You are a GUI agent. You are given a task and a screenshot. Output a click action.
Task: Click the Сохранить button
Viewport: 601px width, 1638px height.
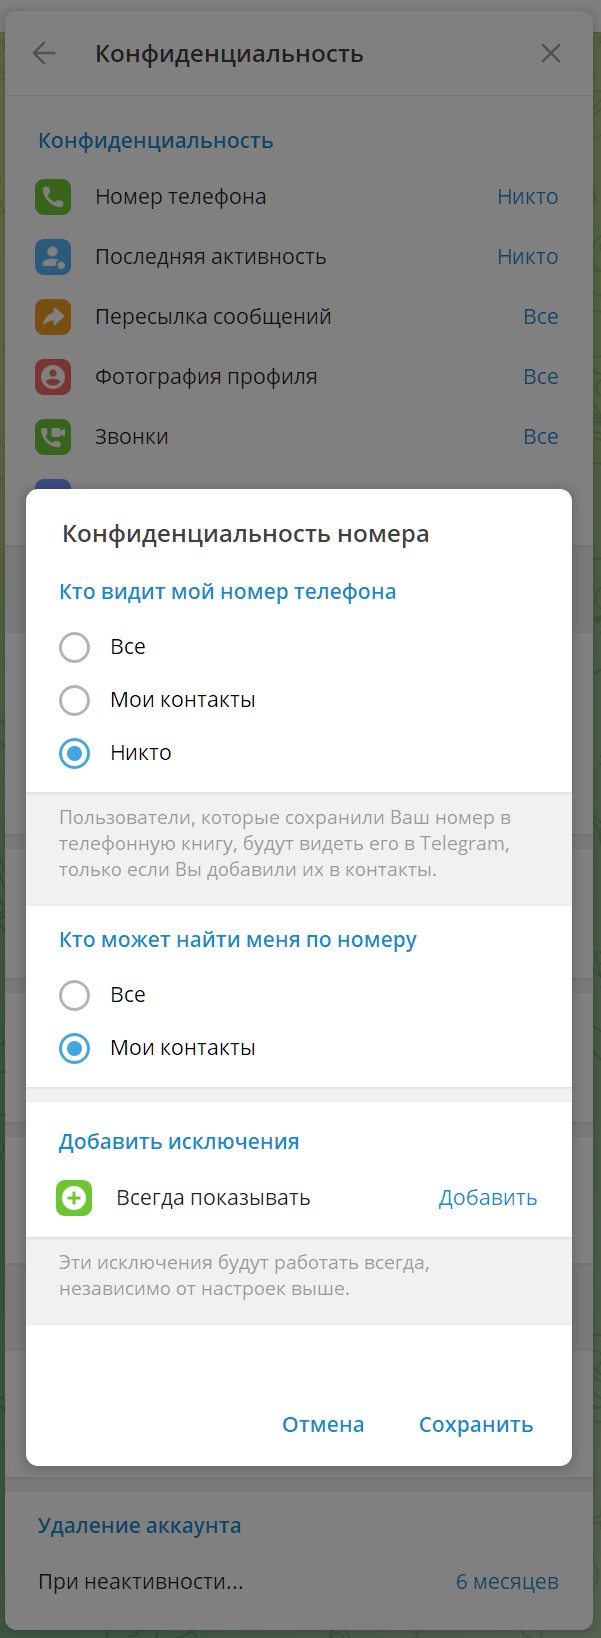click(476, 1425)
